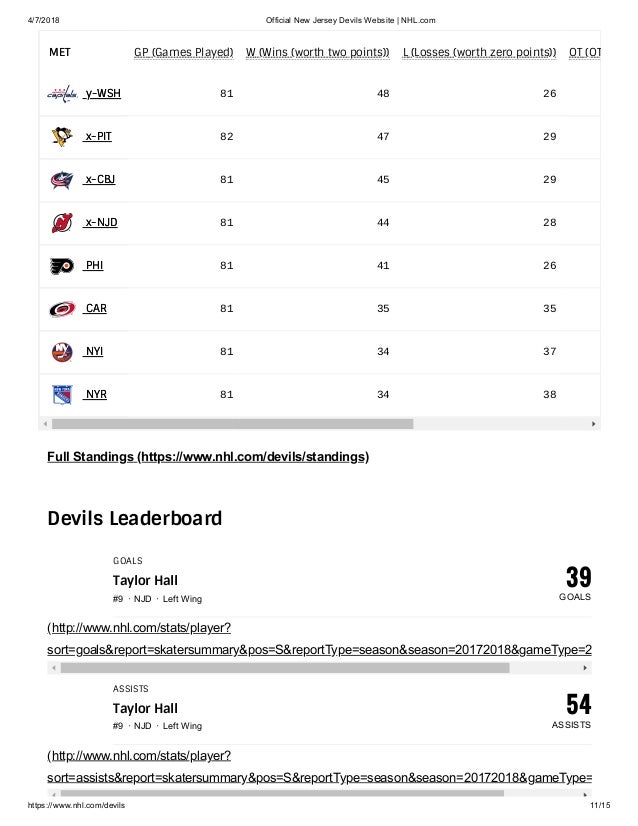Click the Washington Capitals team logo
The width and height of the screenshot is (638, 826).
click(62, 94)
